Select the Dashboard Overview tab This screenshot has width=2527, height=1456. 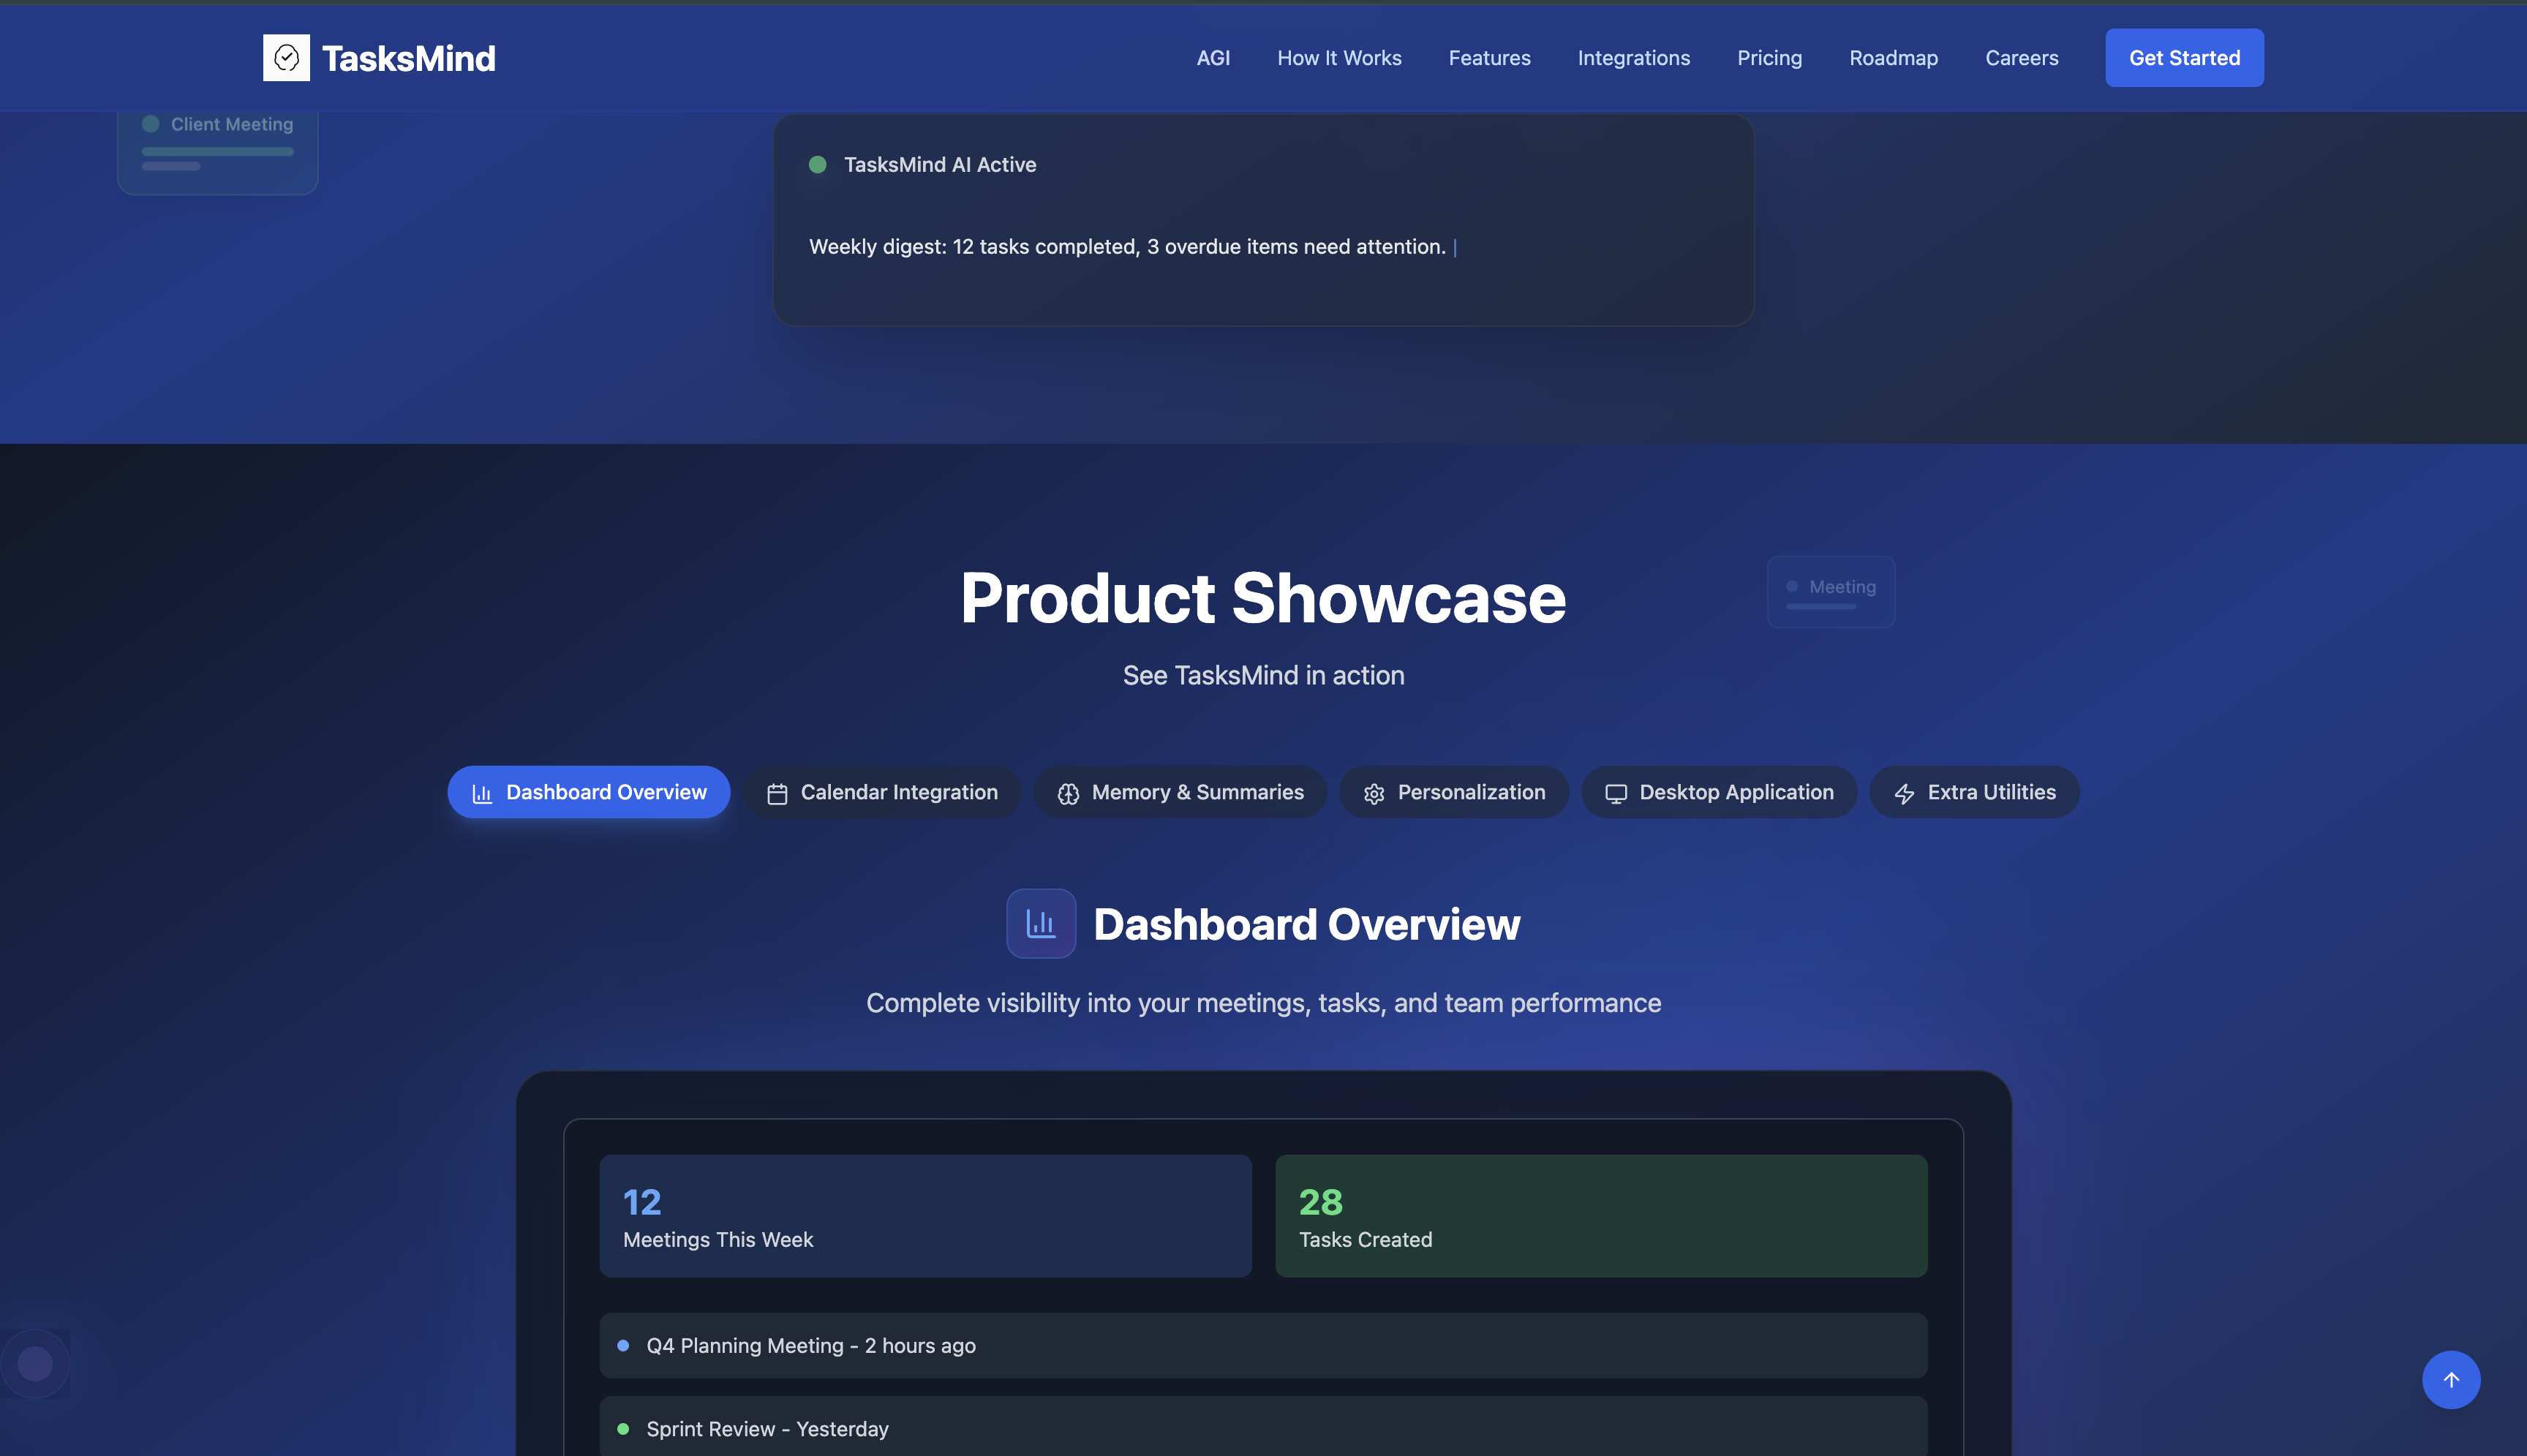click(589, 792)
